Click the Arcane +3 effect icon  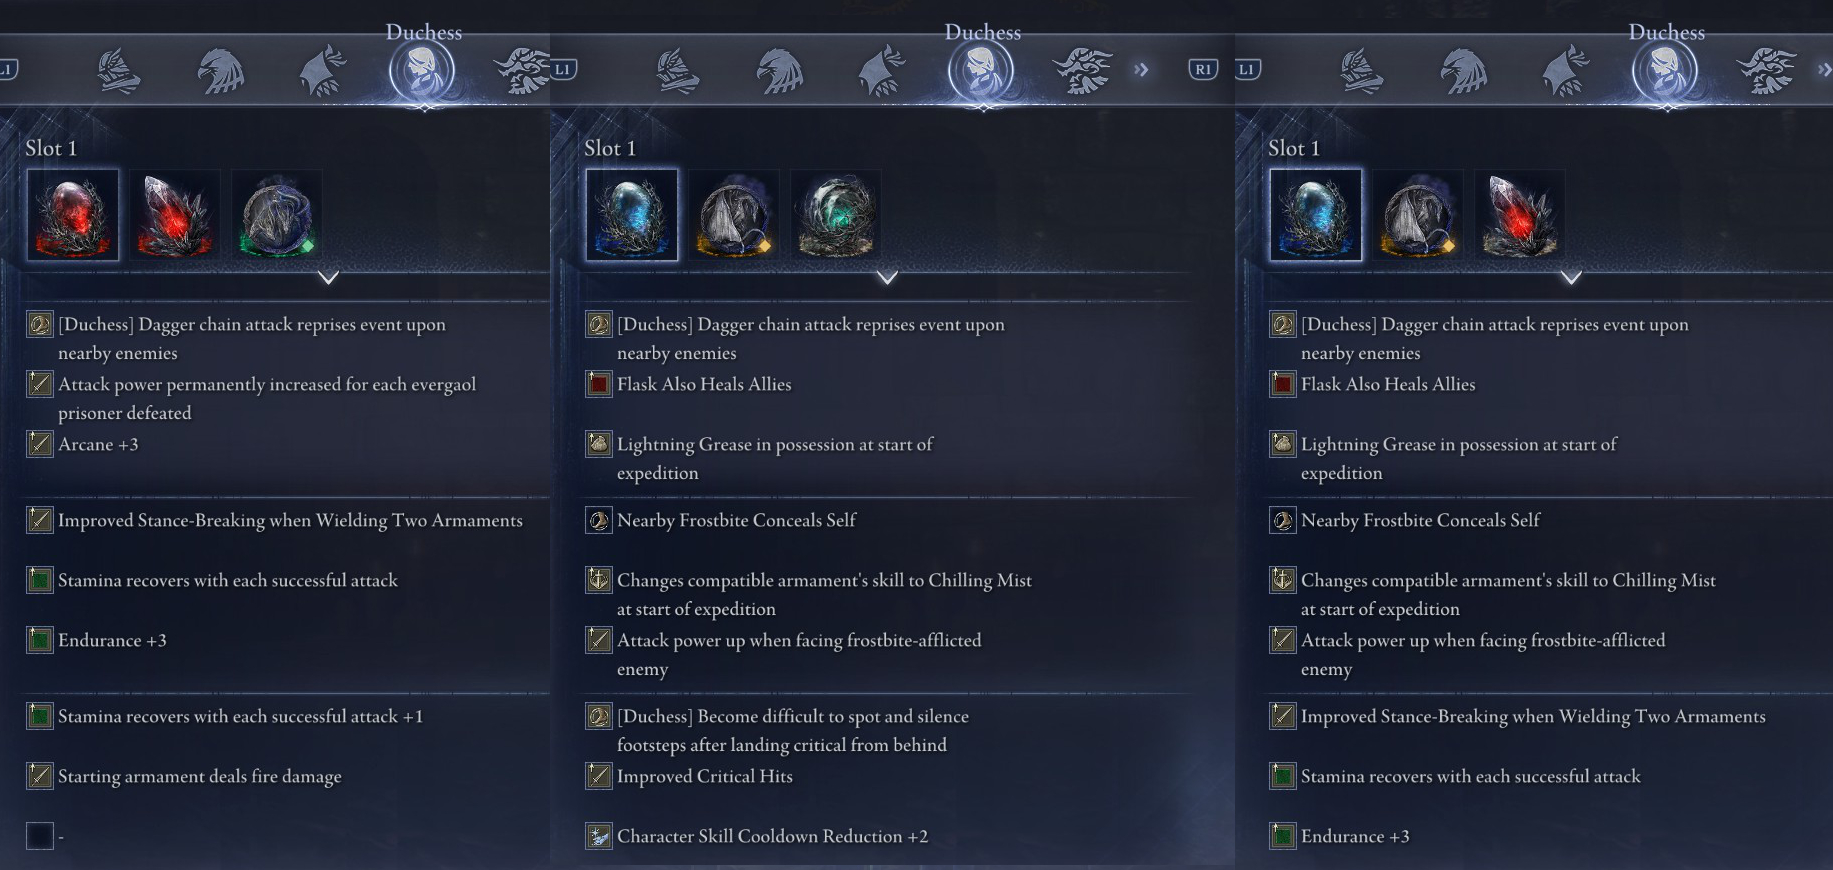tap(40, 444)
